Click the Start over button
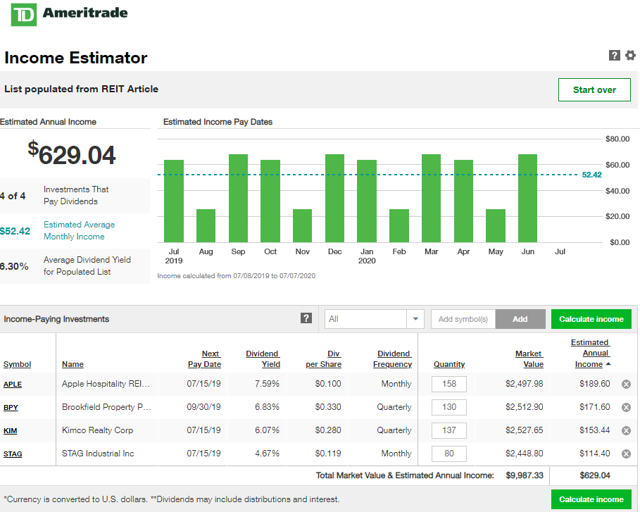Viewport: 640px width, 512px height. coord(594,90)
